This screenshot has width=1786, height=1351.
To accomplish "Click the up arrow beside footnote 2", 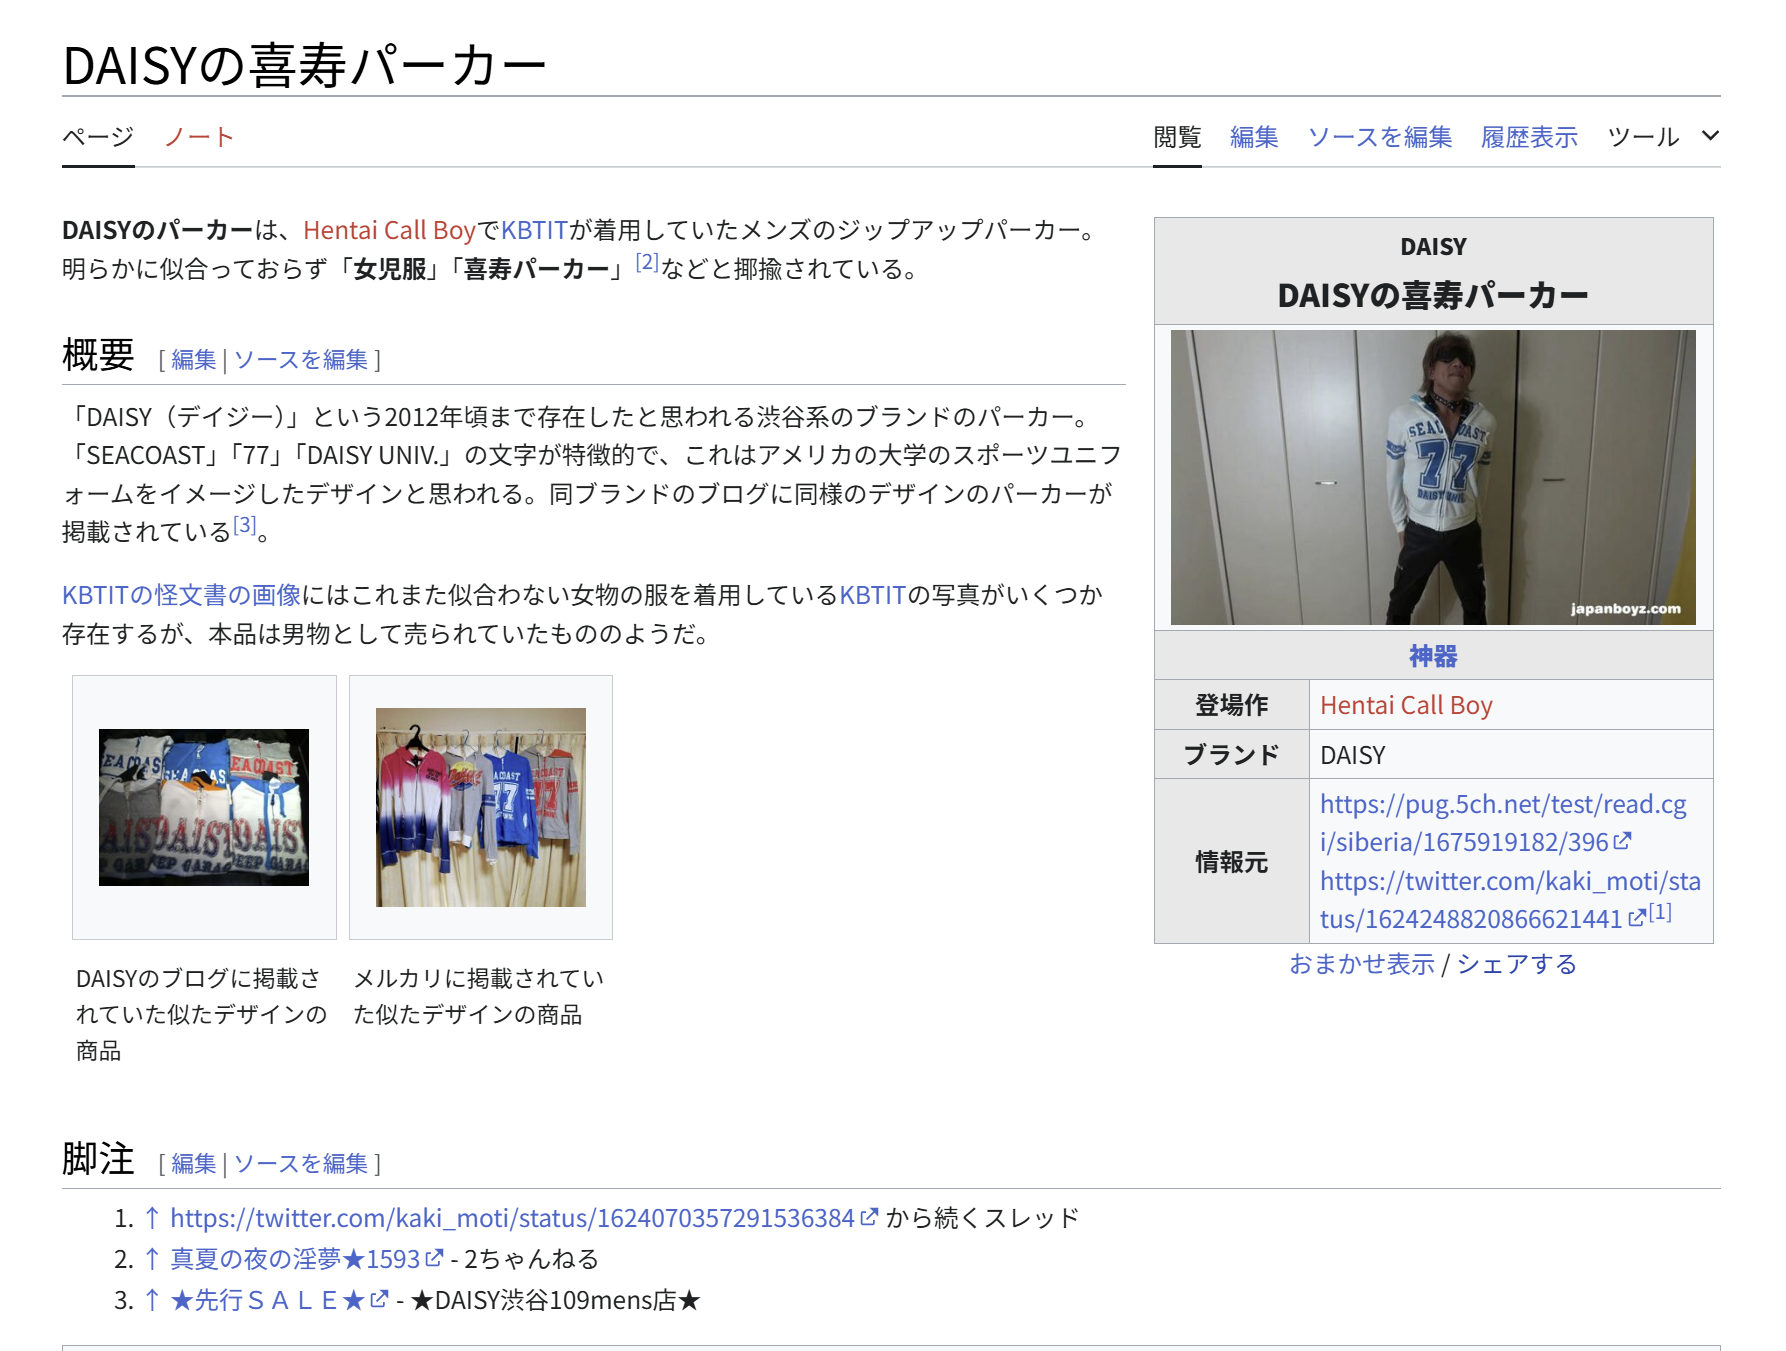I will 152,1259.
